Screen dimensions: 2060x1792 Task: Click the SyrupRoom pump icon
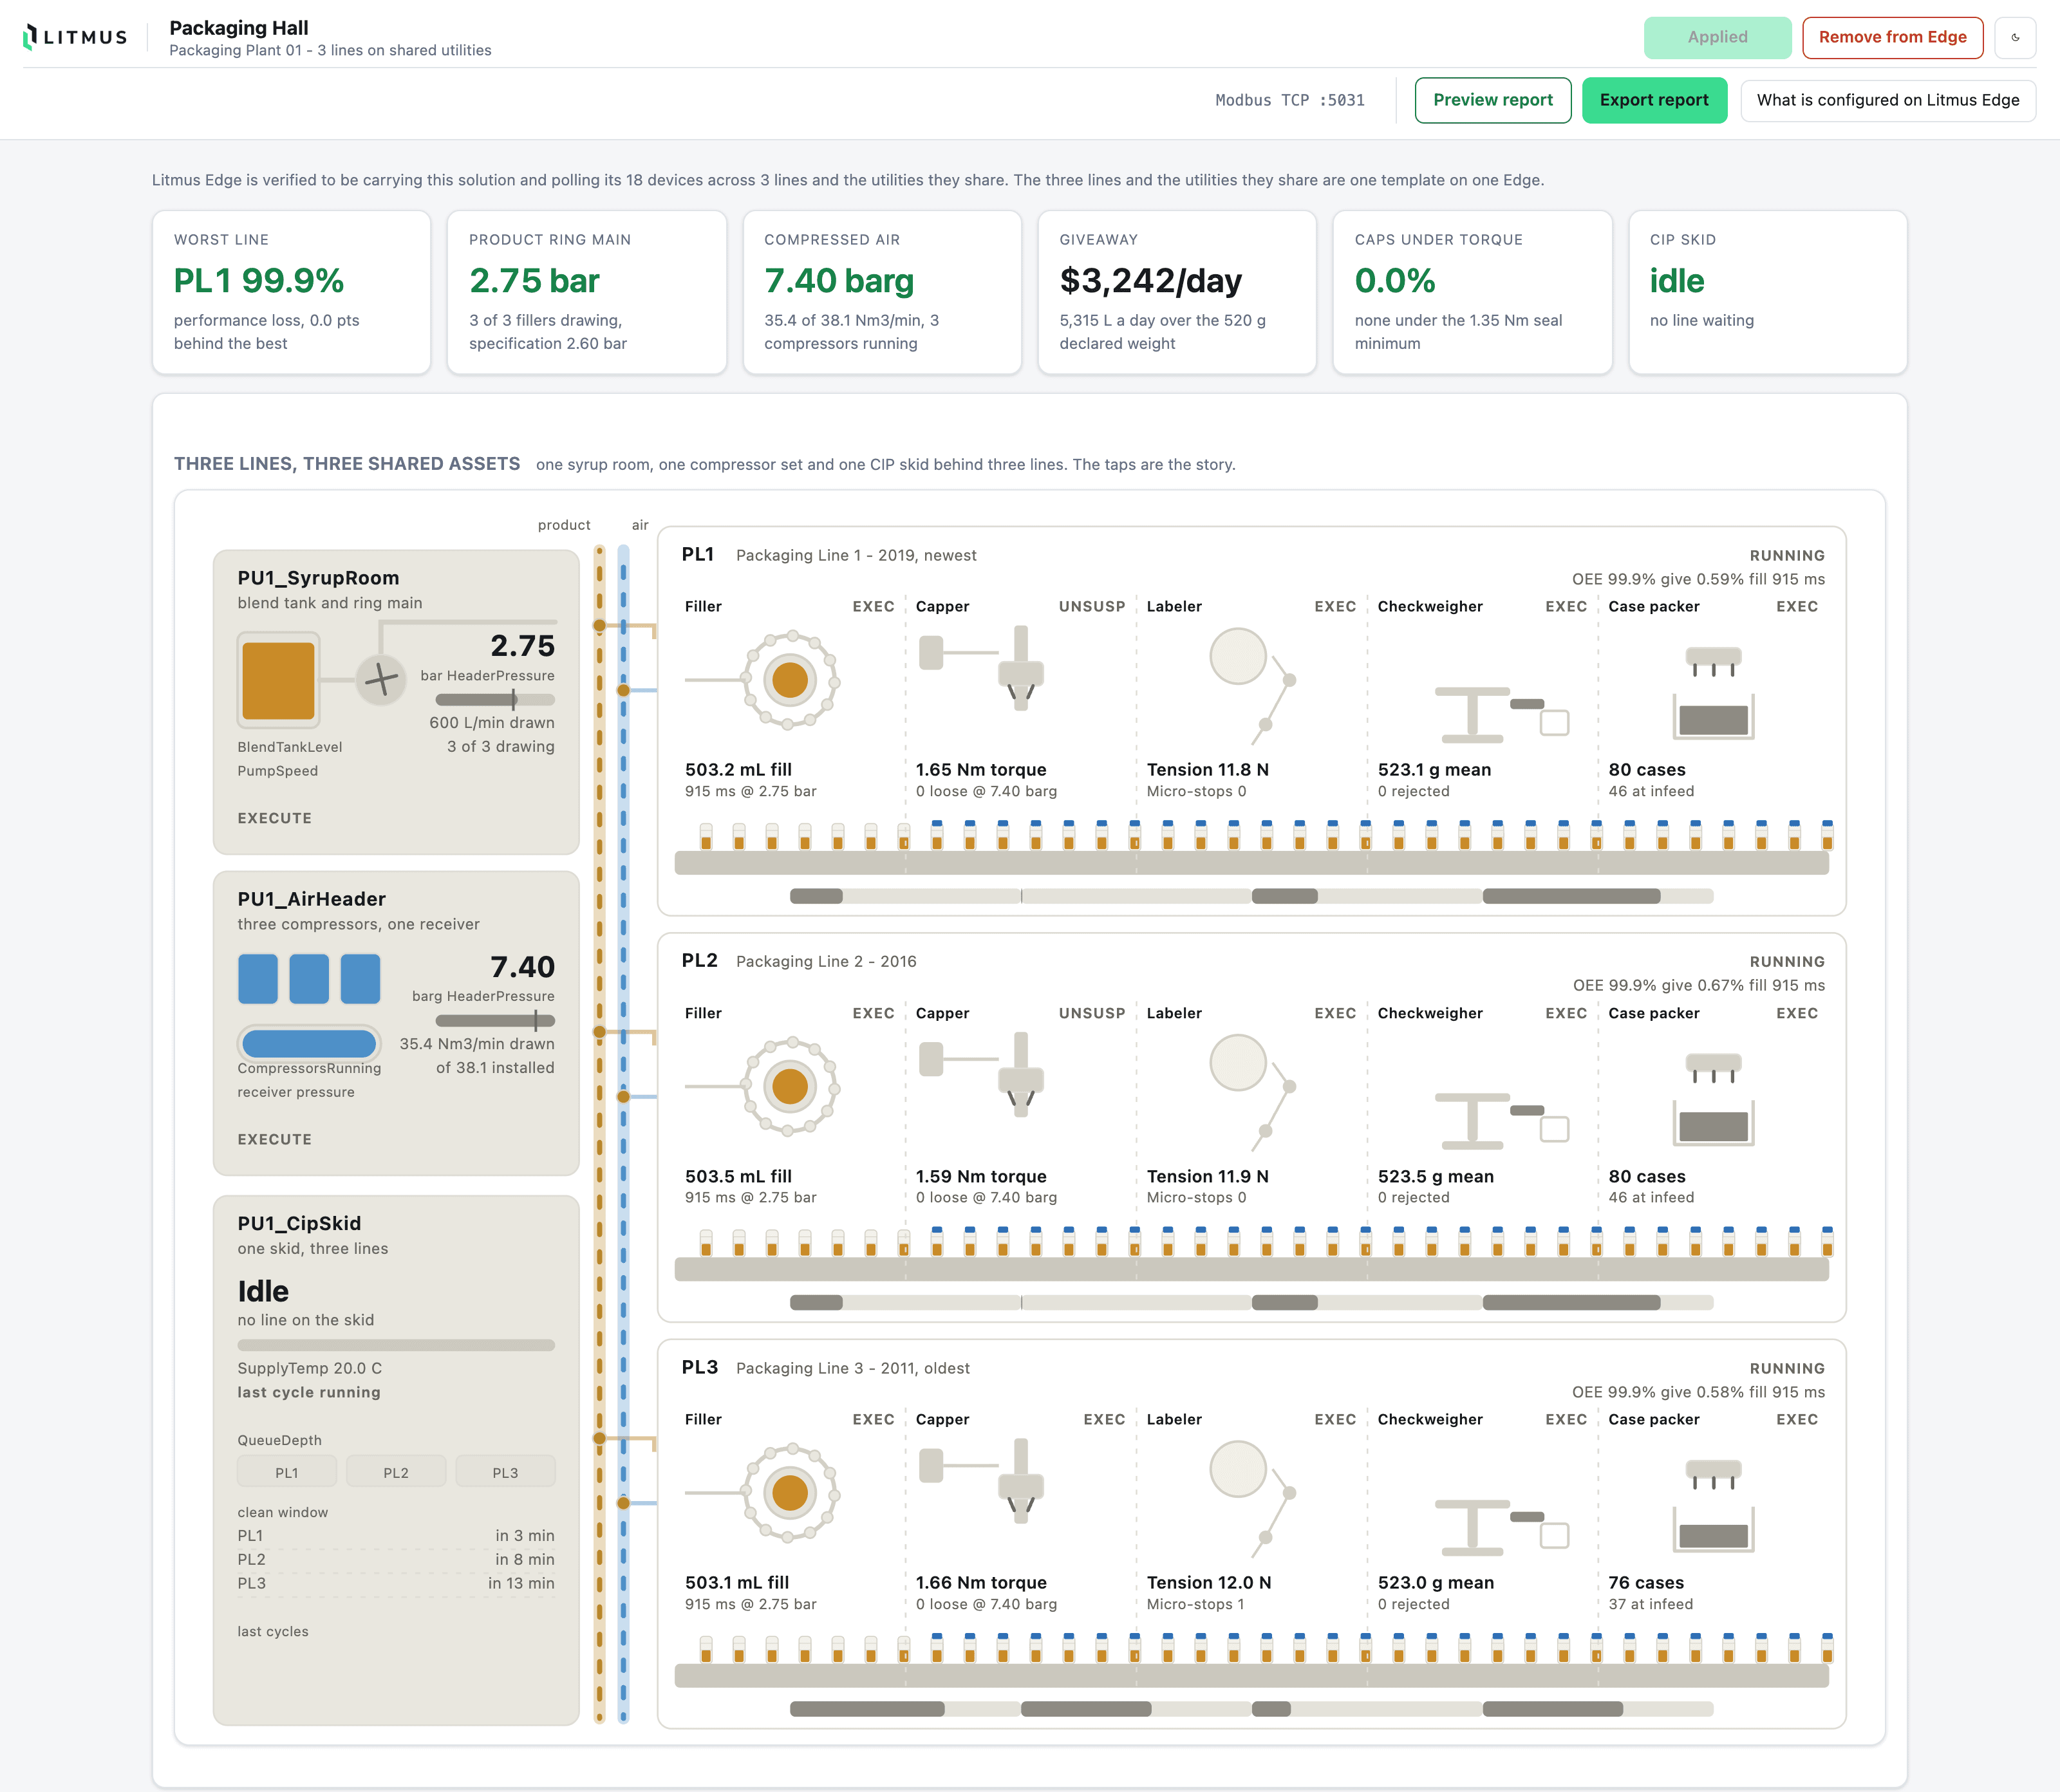pyautogui.click(x=381, y=680)
